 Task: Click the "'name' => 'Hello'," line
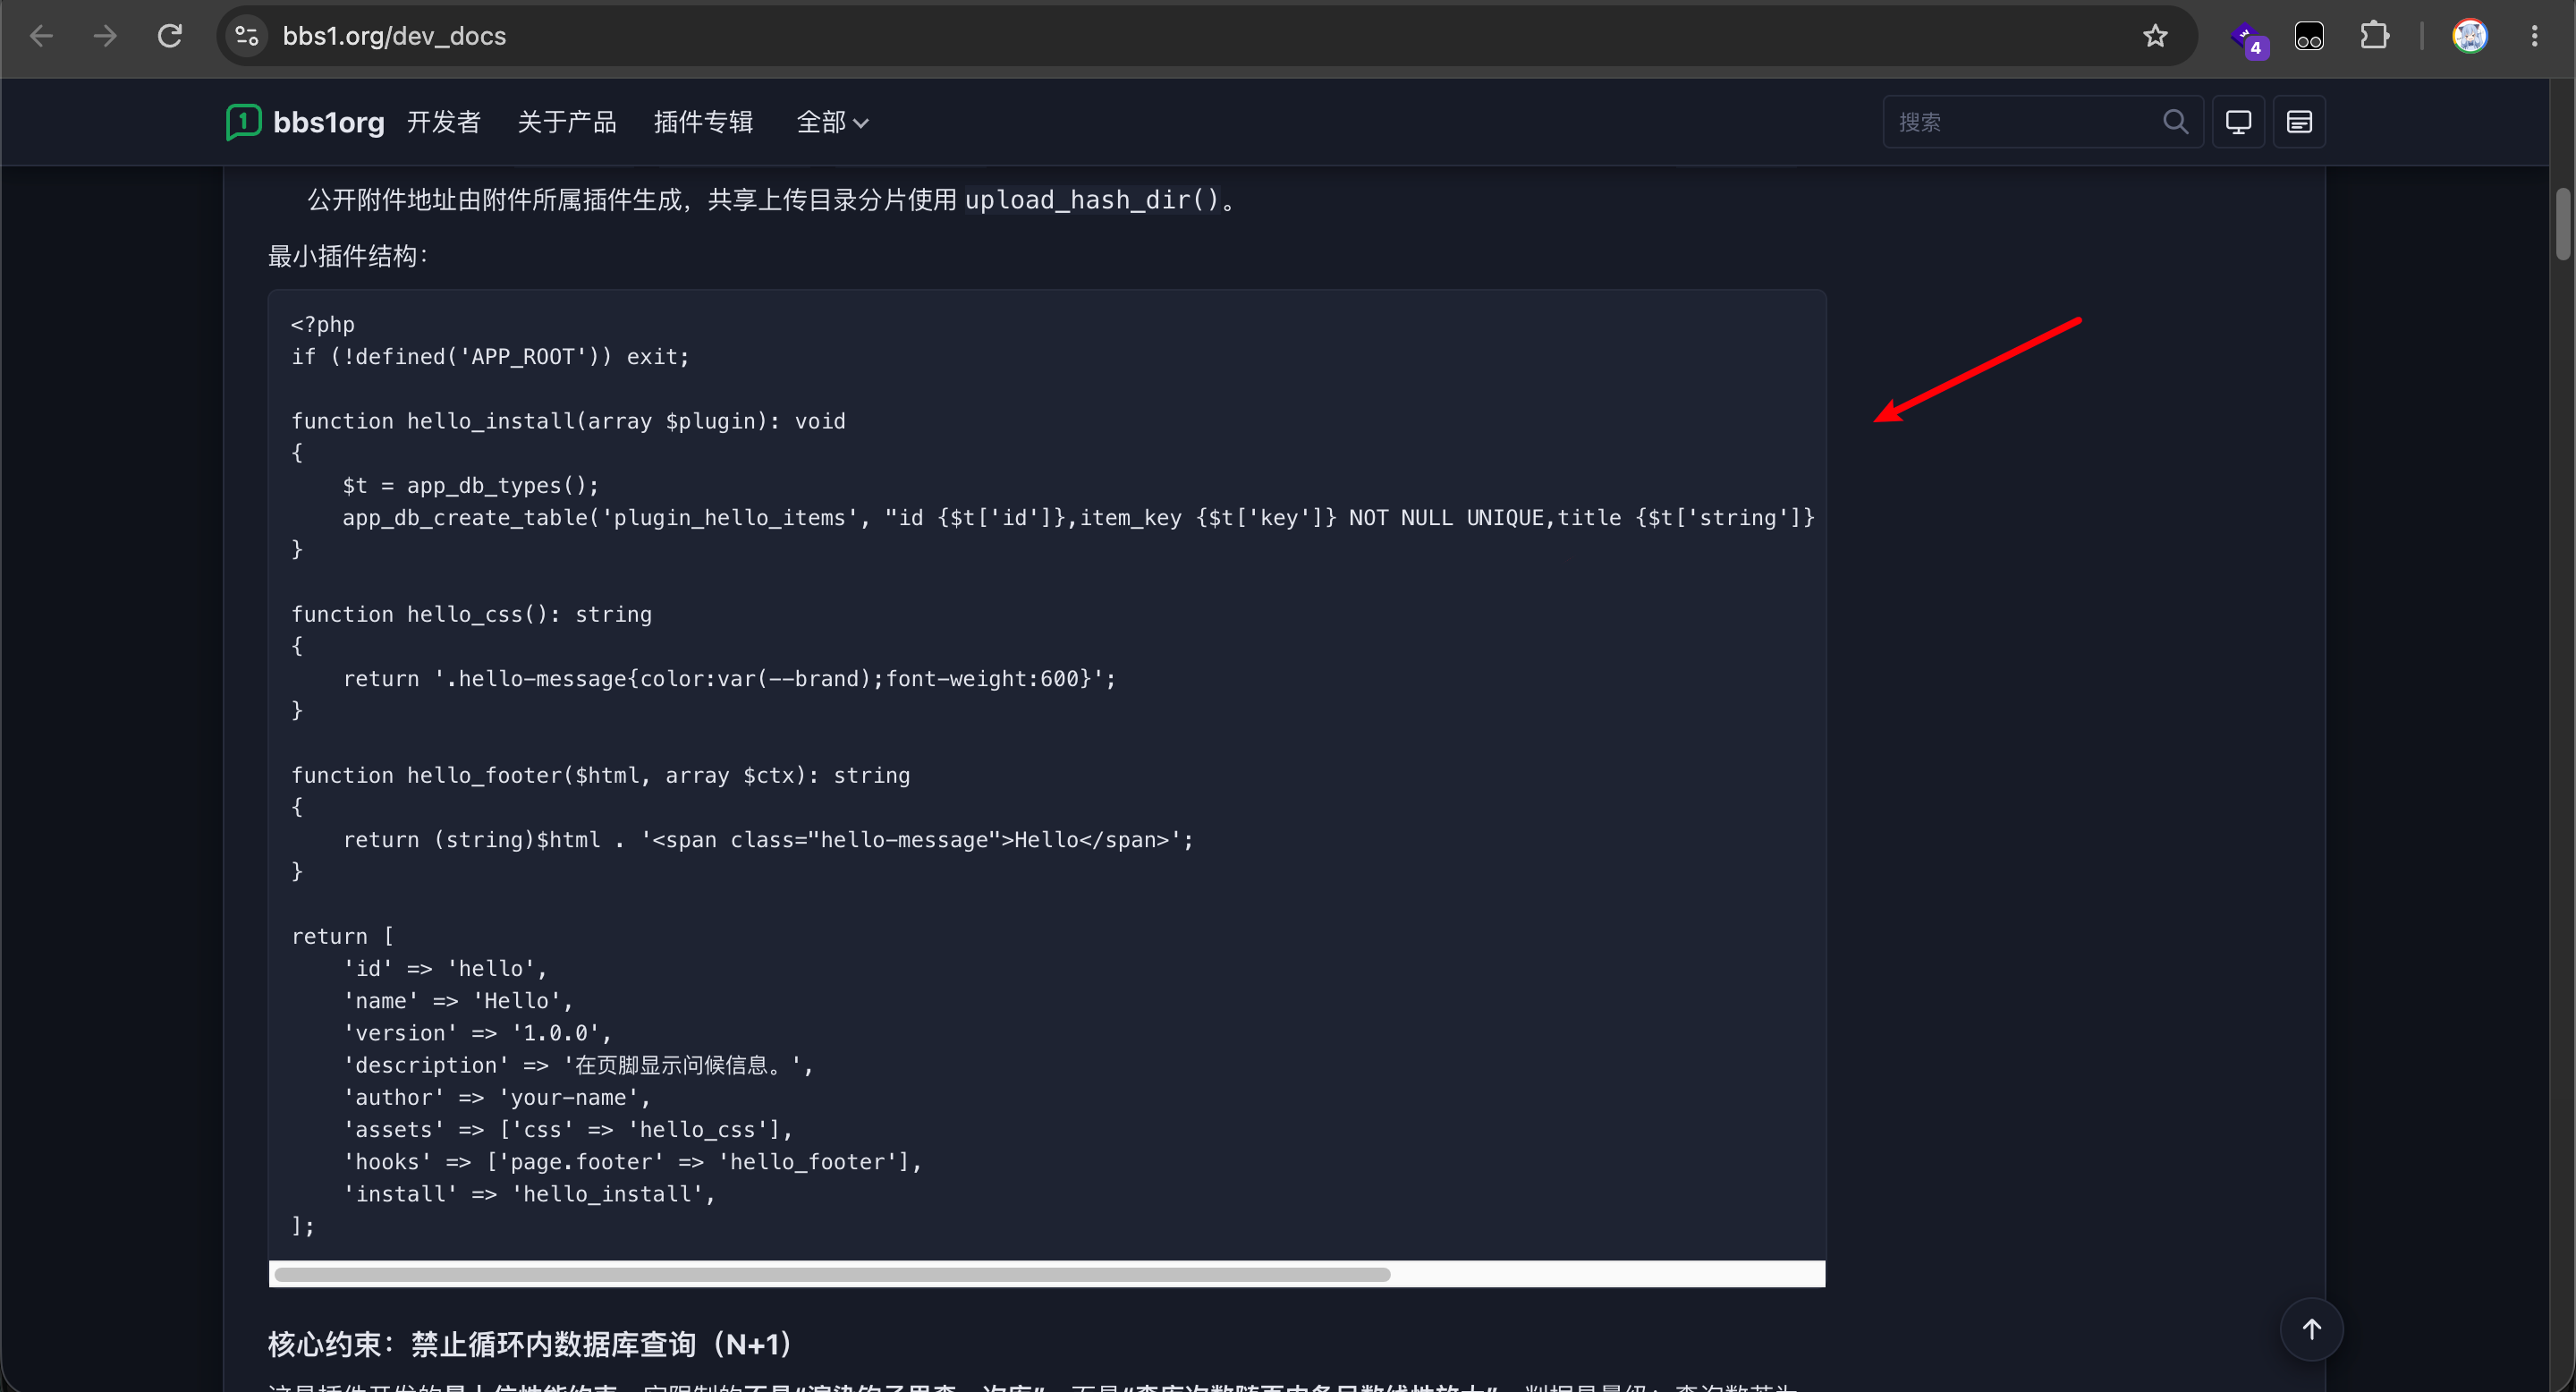(x=458, y=1001)
